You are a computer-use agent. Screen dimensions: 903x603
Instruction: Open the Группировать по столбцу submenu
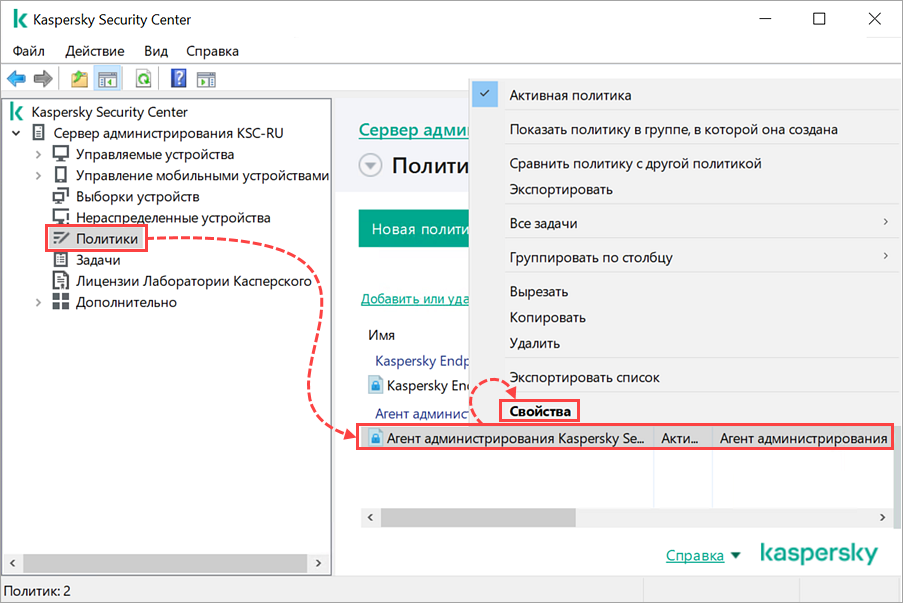pos(685,257)
